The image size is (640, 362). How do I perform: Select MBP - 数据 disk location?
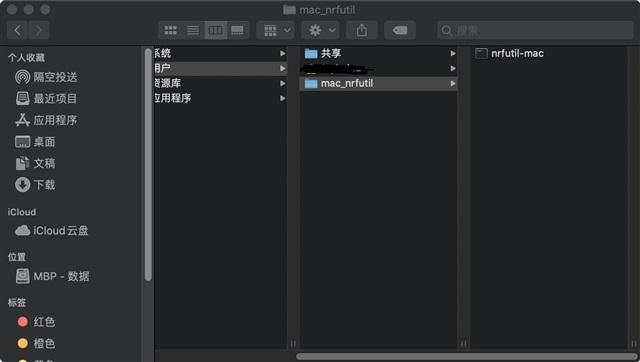52,276
